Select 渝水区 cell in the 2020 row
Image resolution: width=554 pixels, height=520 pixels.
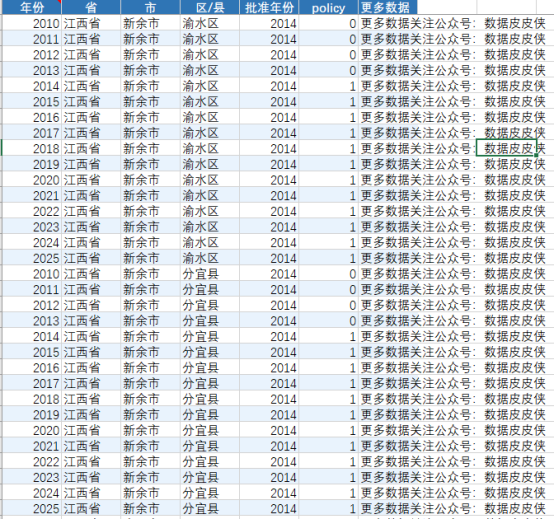tap(210, 180)
